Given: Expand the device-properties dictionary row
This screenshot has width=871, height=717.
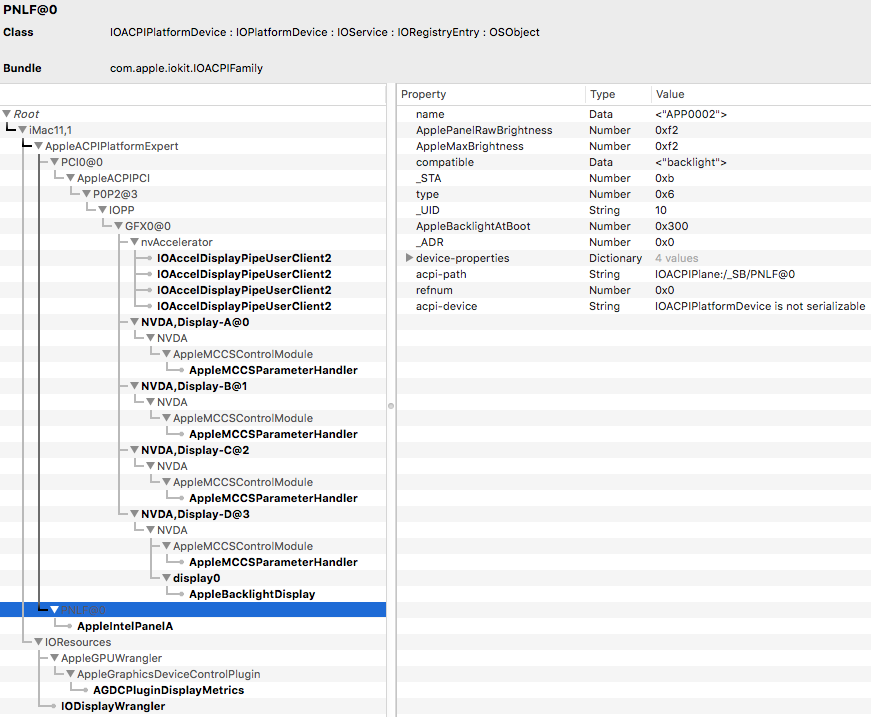Looking at the screenshot, I should click(x=409, y=258).
